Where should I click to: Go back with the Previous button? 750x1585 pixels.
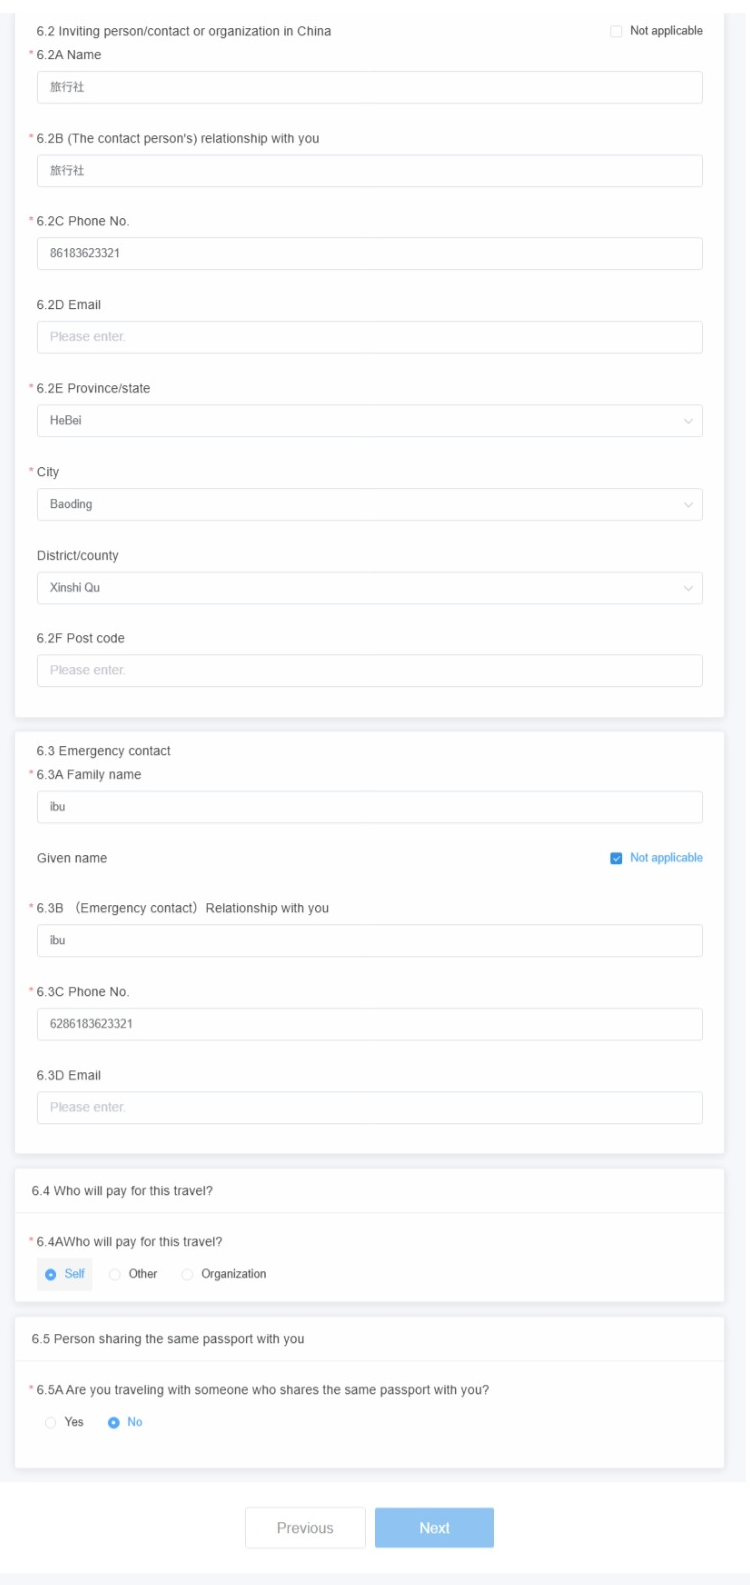click(x=305, y=1528)
